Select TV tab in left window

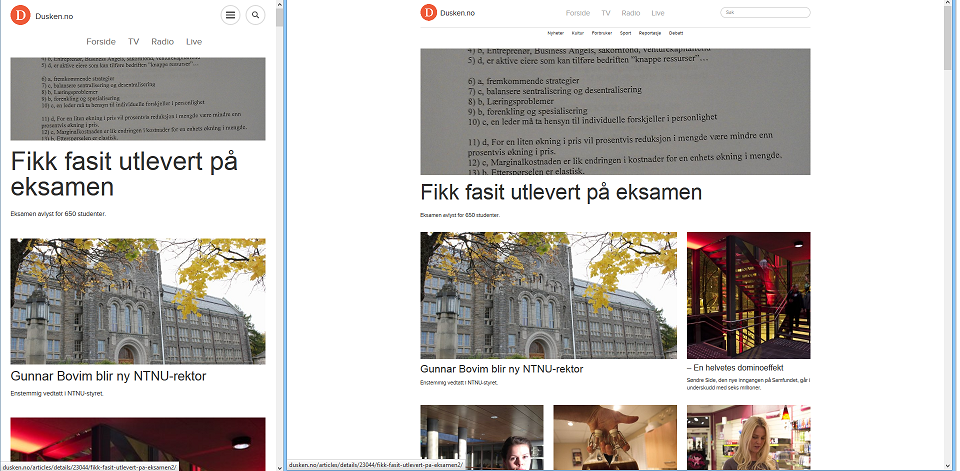(133, 42)
